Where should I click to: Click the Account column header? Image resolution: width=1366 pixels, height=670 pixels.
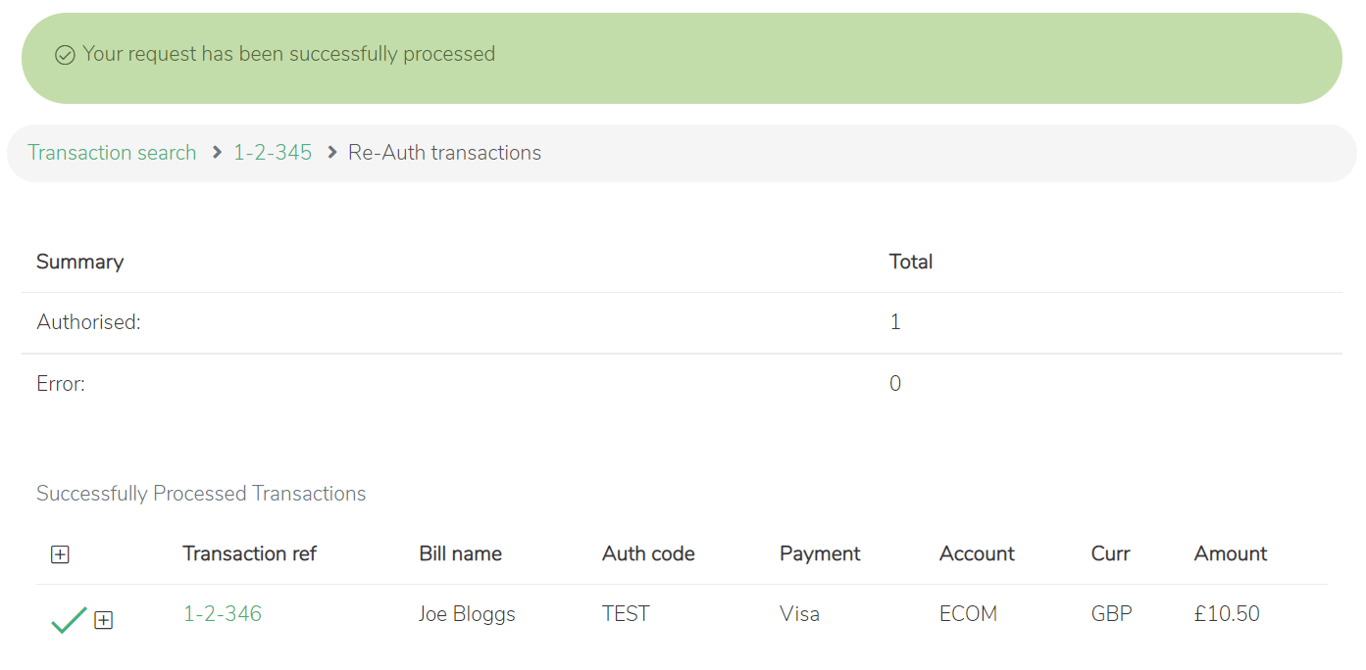click(x=977, y=554)
